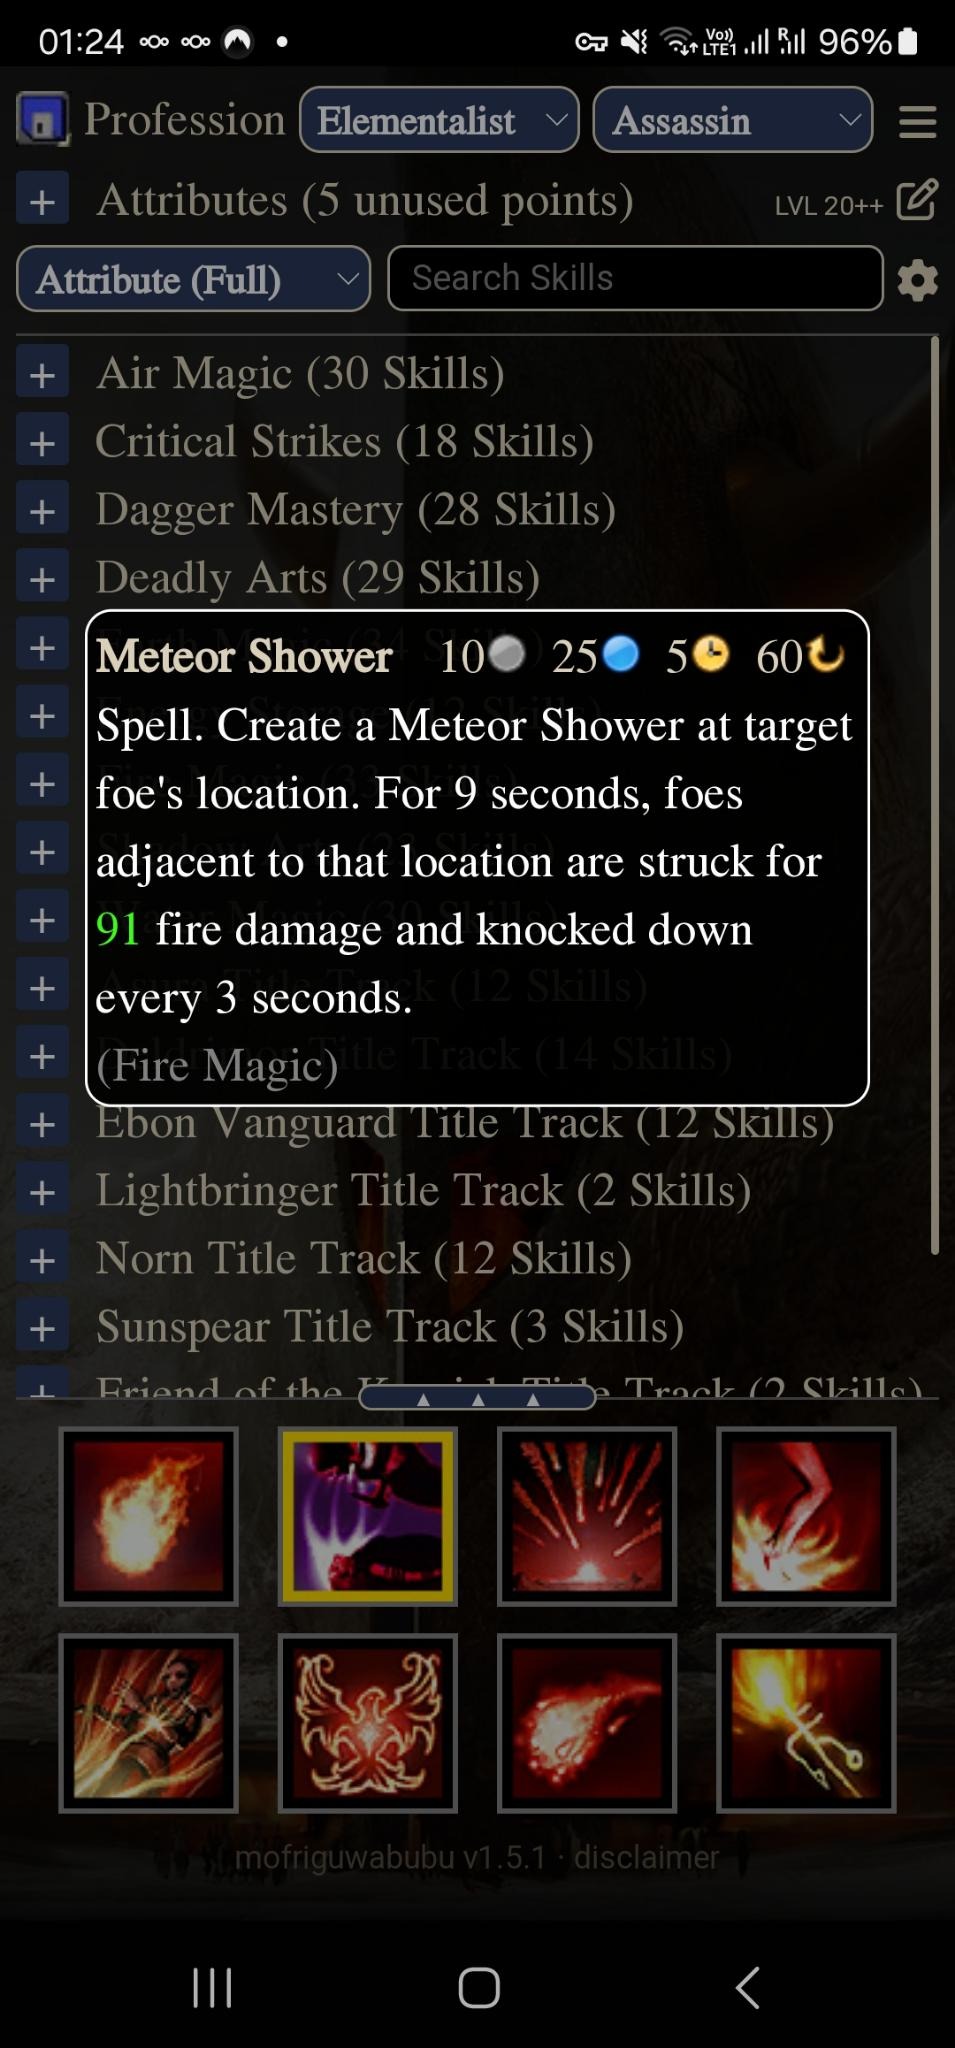Select the yellow-bordered elite skill icon
The height and width of the screenshot is (2048, 955).
point(368,1516)
